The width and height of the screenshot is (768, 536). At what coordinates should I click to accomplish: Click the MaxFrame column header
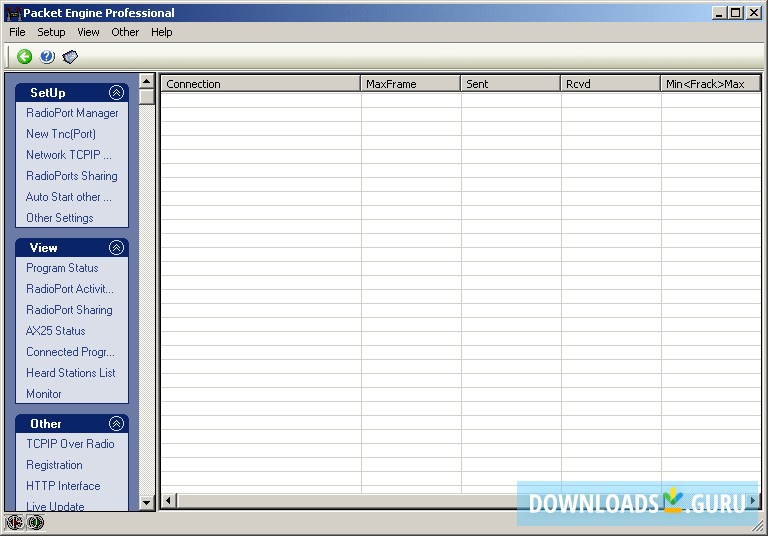(x=411, y=84)
